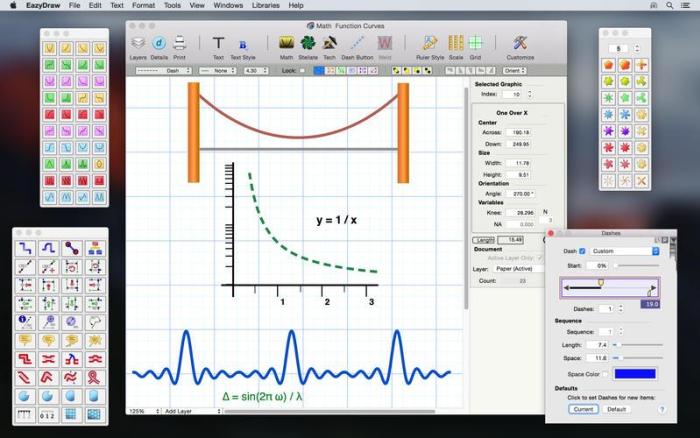Screen dimensions: 700x438
Task: Open the Orient popup menu
Action: pyautogui.click(x=515, y=71)
